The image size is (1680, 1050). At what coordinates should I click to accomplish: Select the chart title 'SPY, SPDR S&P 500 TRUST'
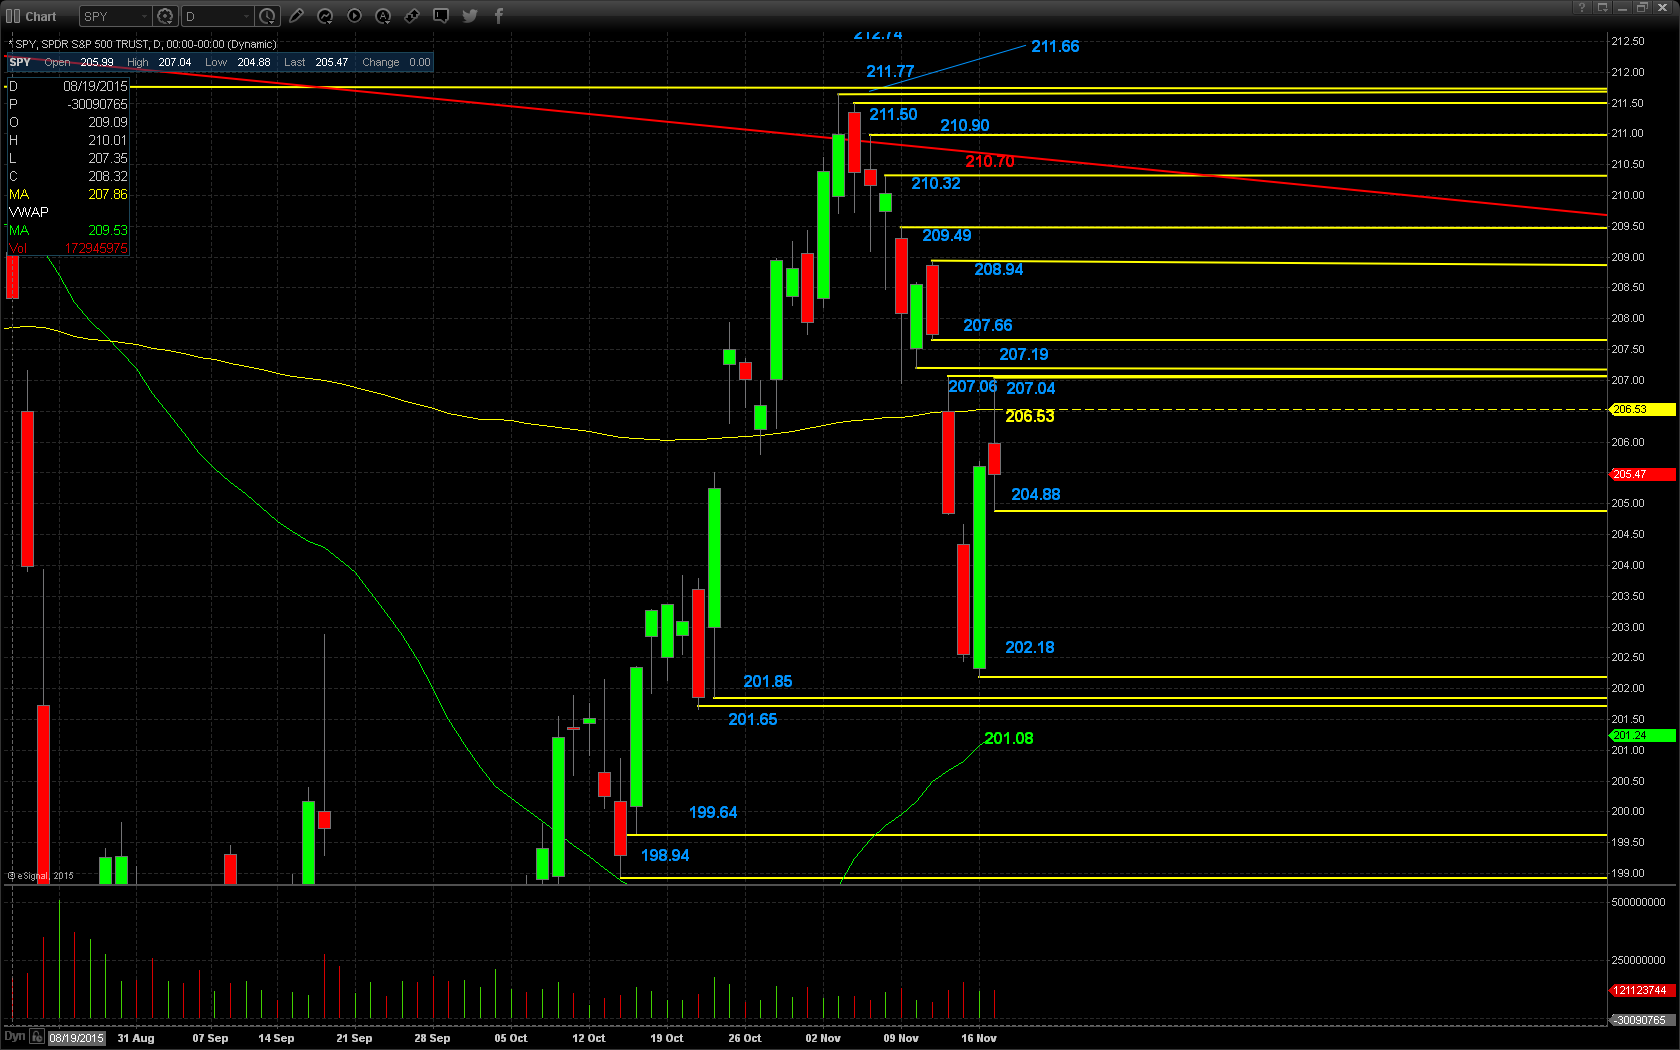(x=81, y=44)
